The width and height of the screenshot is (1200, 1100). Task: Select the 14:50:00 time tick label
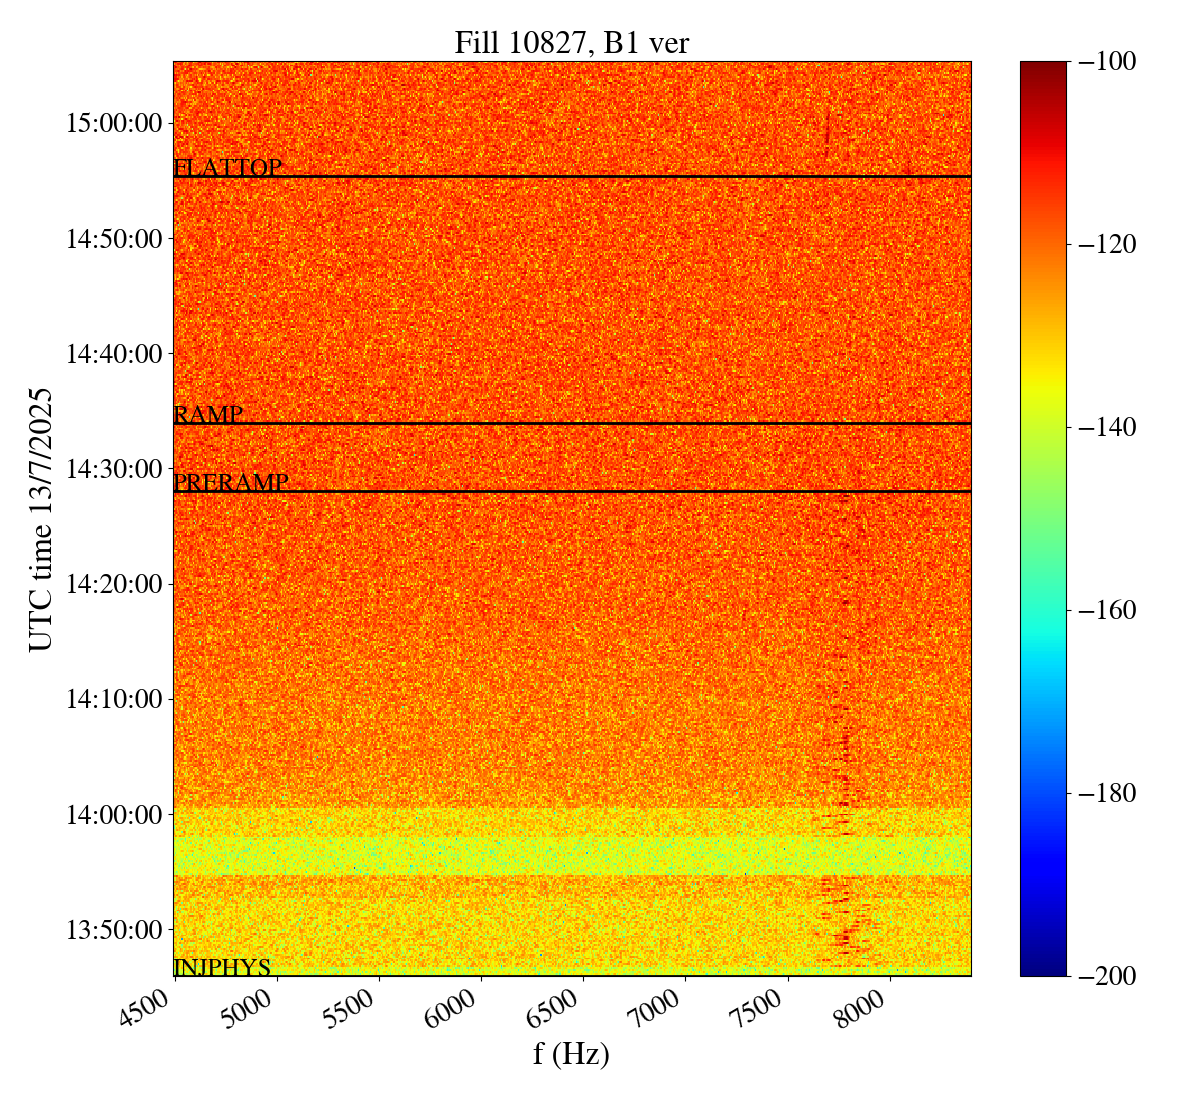[x=113, y=238]
